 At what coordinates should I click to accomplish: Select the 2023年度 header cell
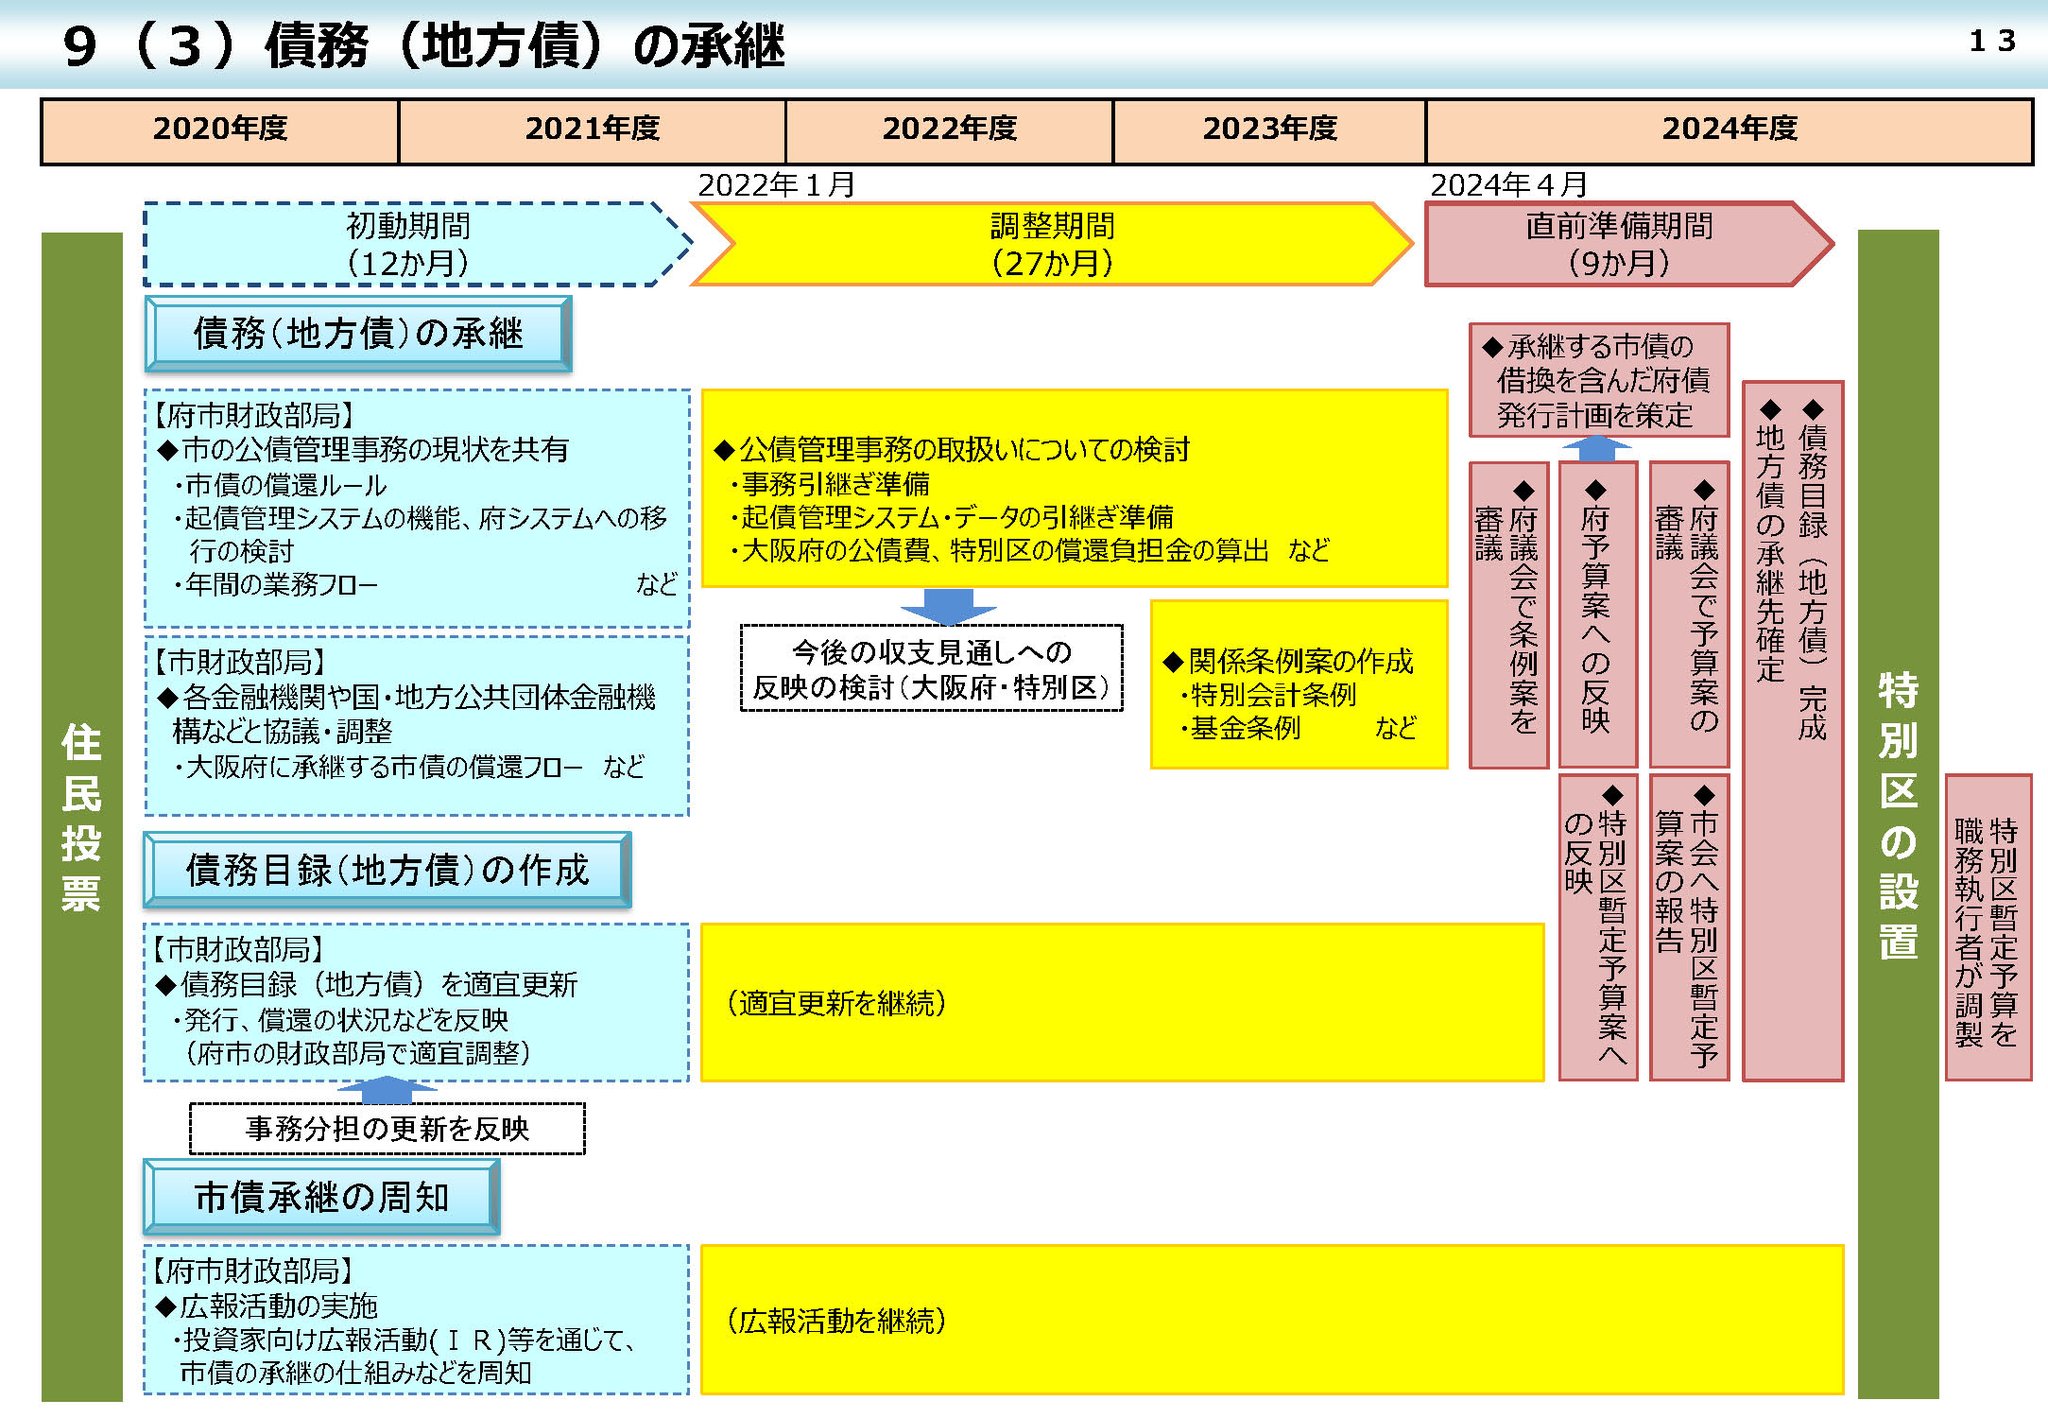coord(1269,130)
